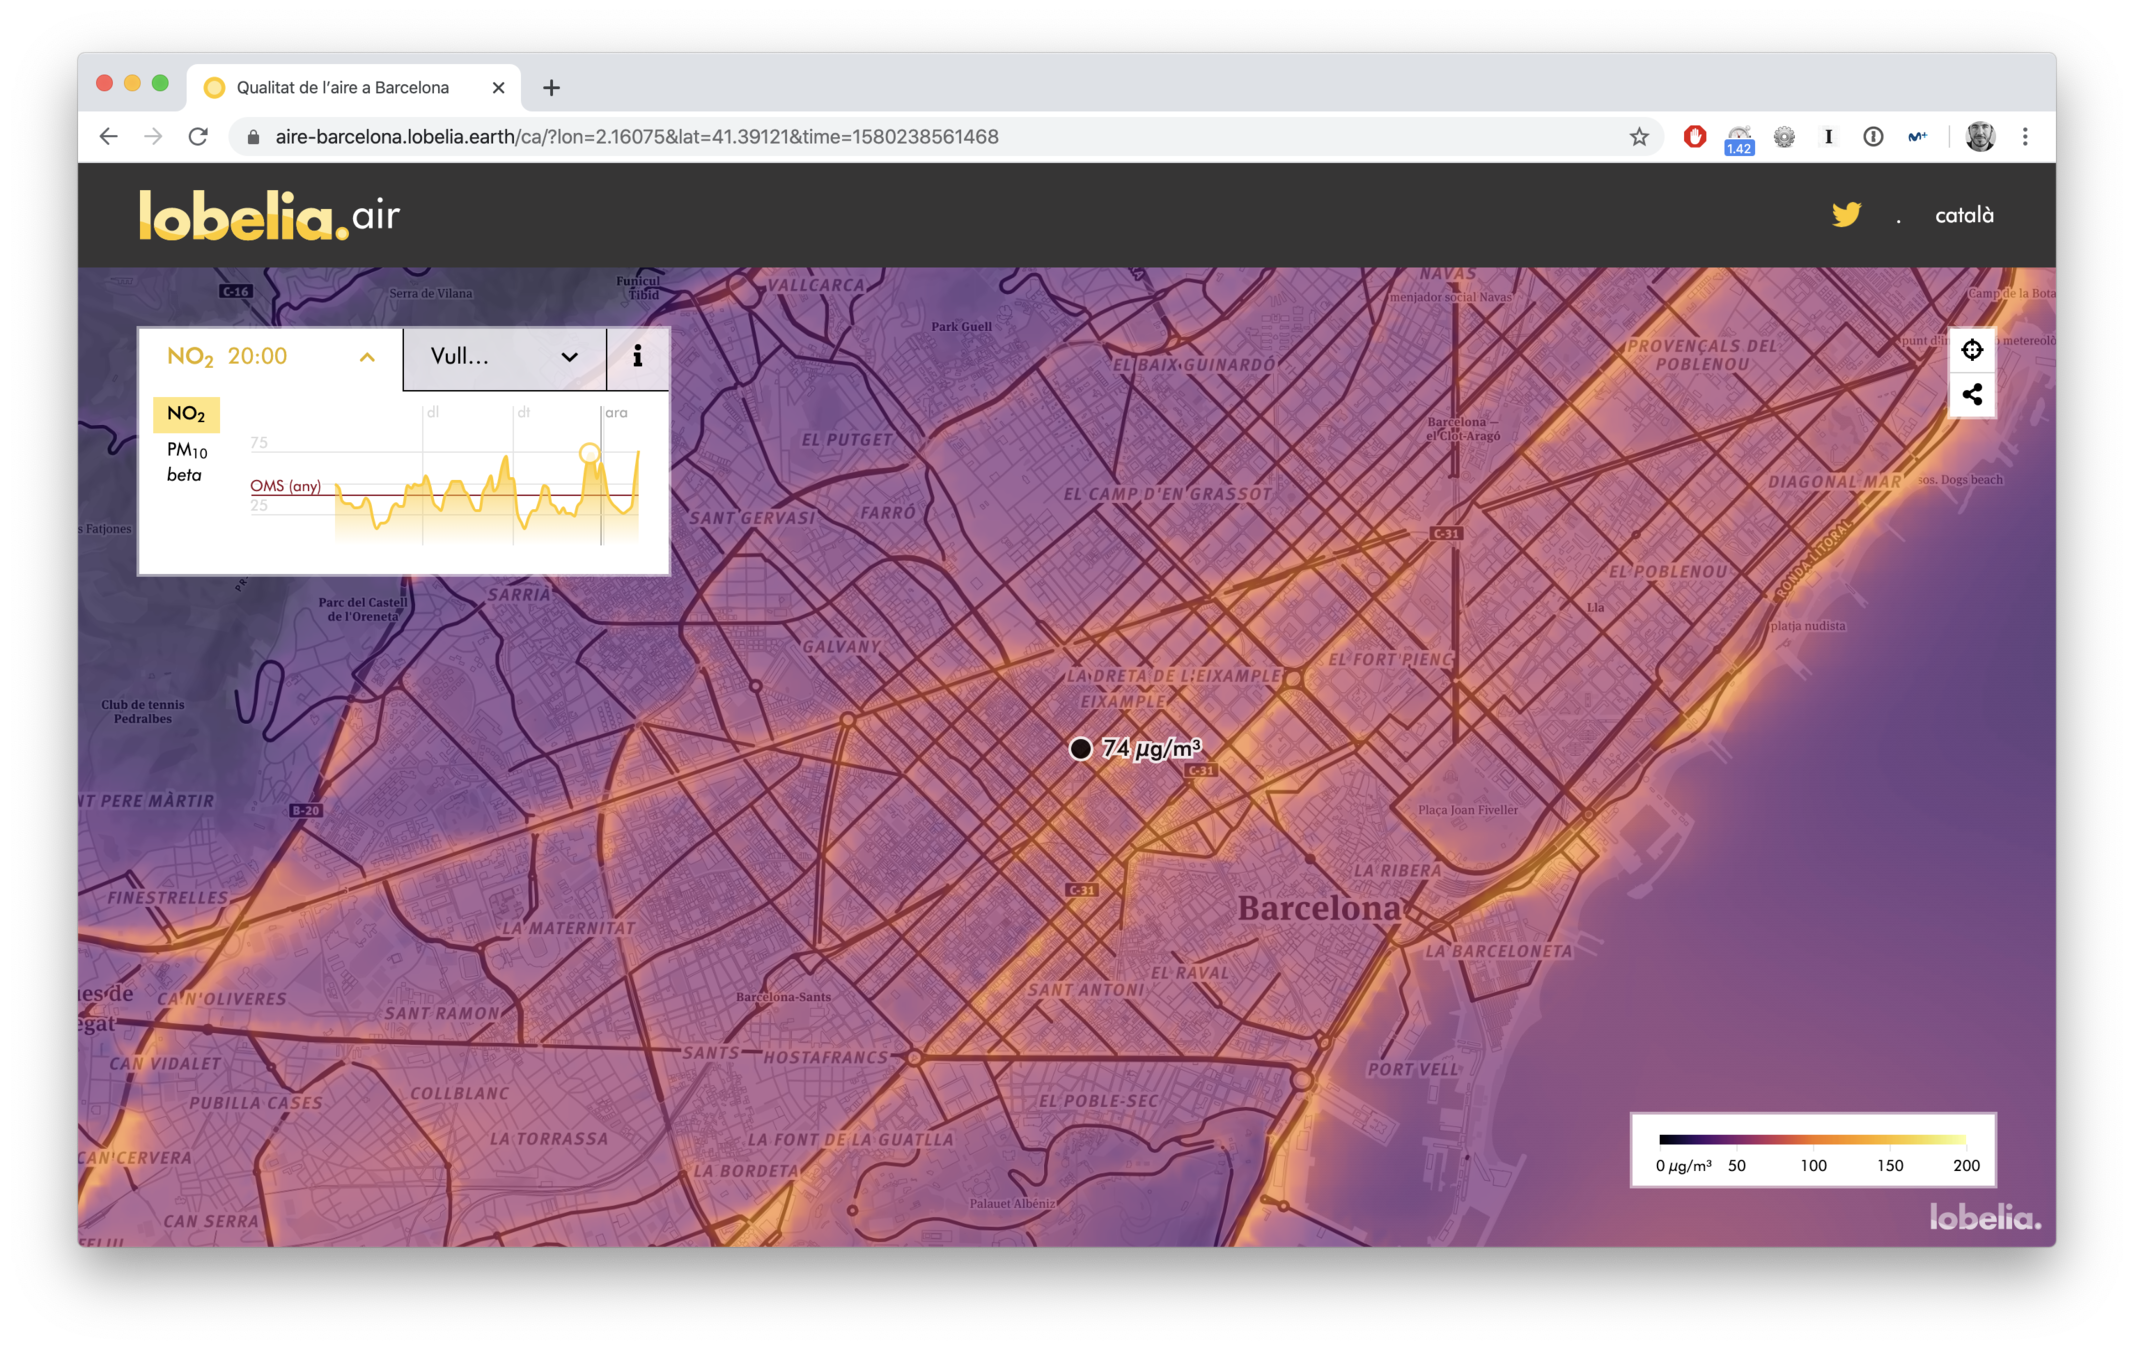Click the locate-me crosshair icon
2134x1350 pixels.
tap(1971, 350)
